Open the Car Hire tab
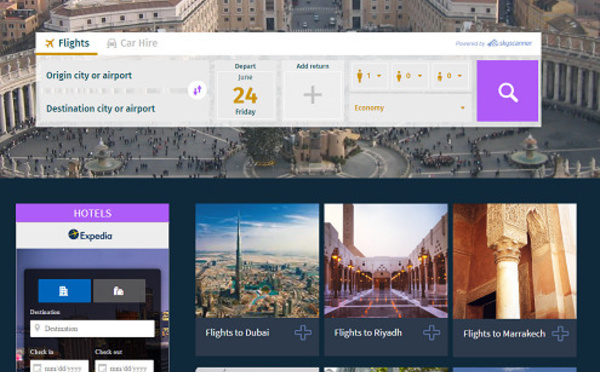This screenshot has width=600, height=372. coord(132,43)
